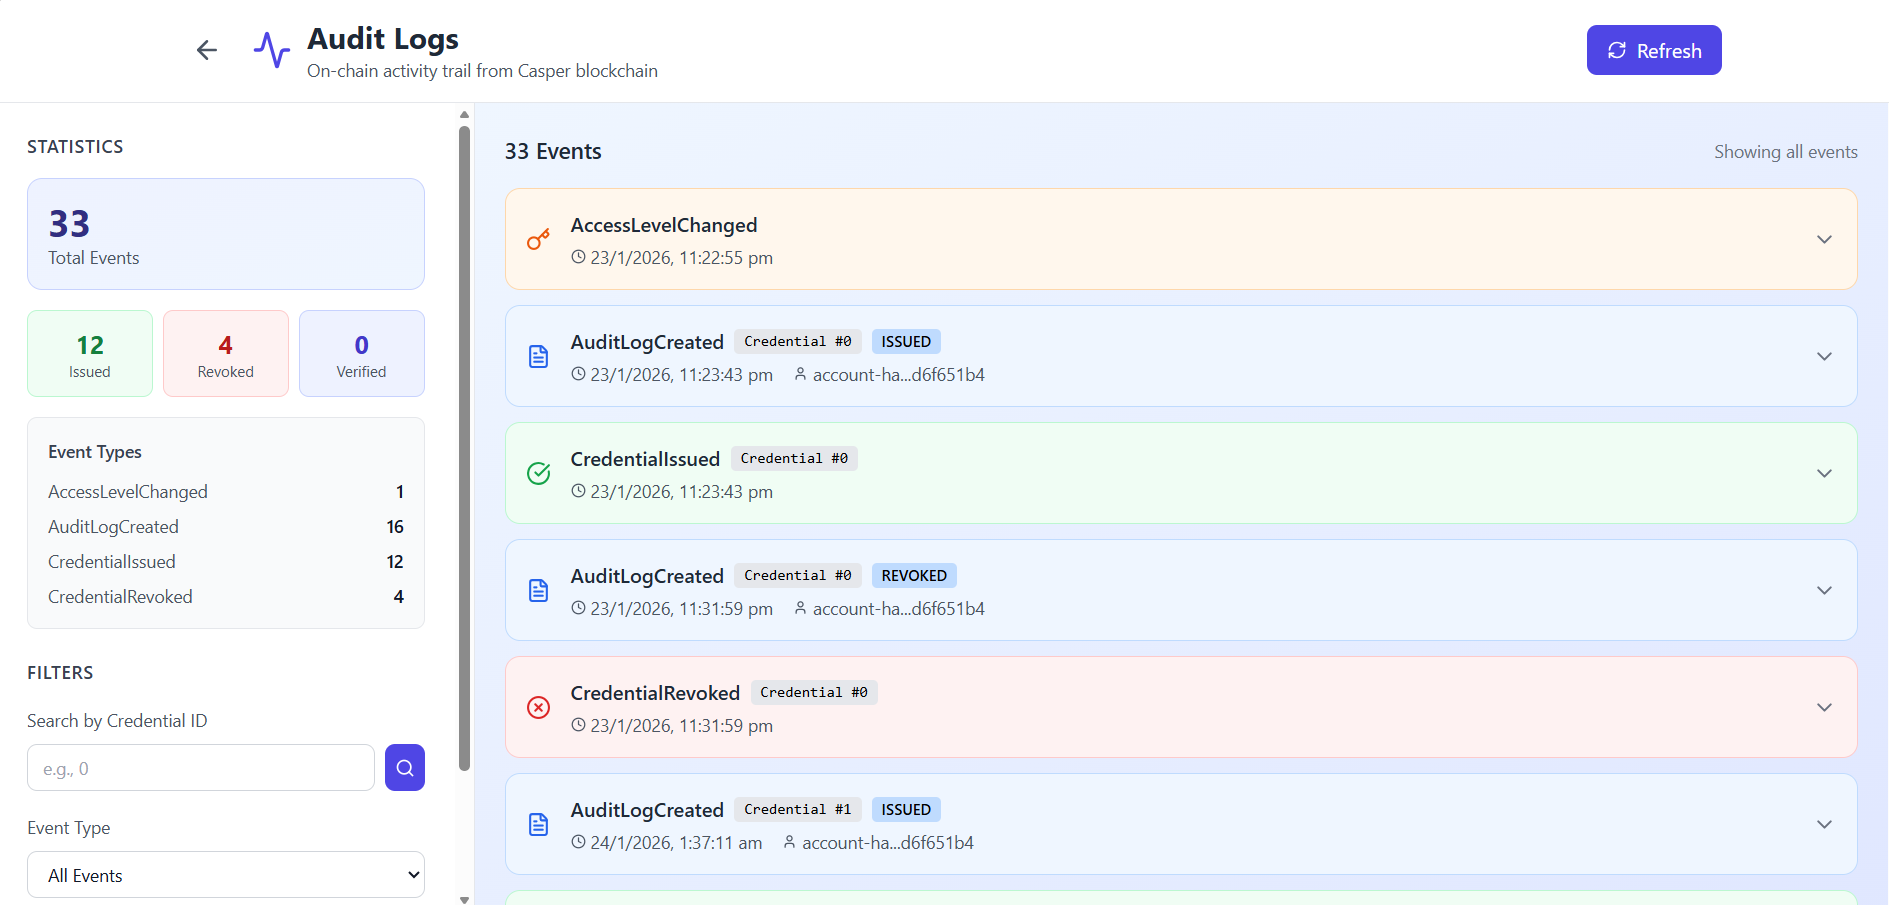The image size is (1889, 905).
Task: Click clock icon on 24/1/2026 1:37:11 am timestamp
Action: [x=578, y=842]
